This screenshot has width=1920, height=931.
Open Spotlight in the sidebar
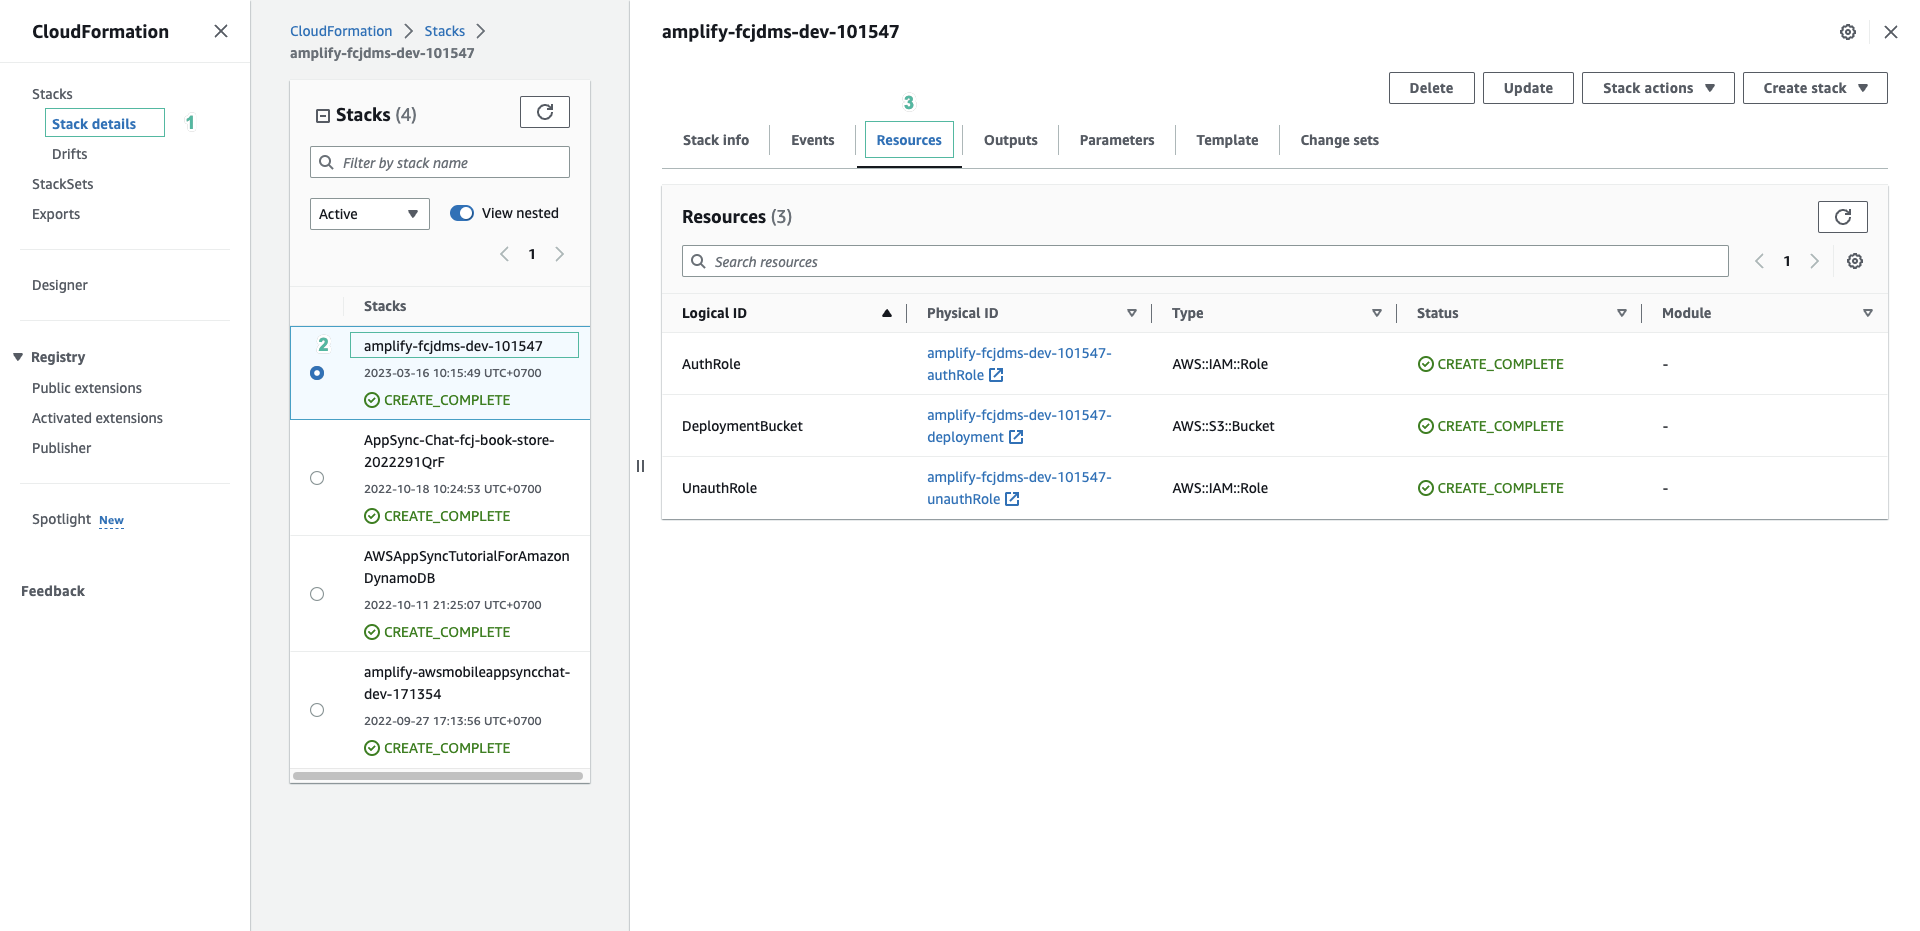[61, 519]
